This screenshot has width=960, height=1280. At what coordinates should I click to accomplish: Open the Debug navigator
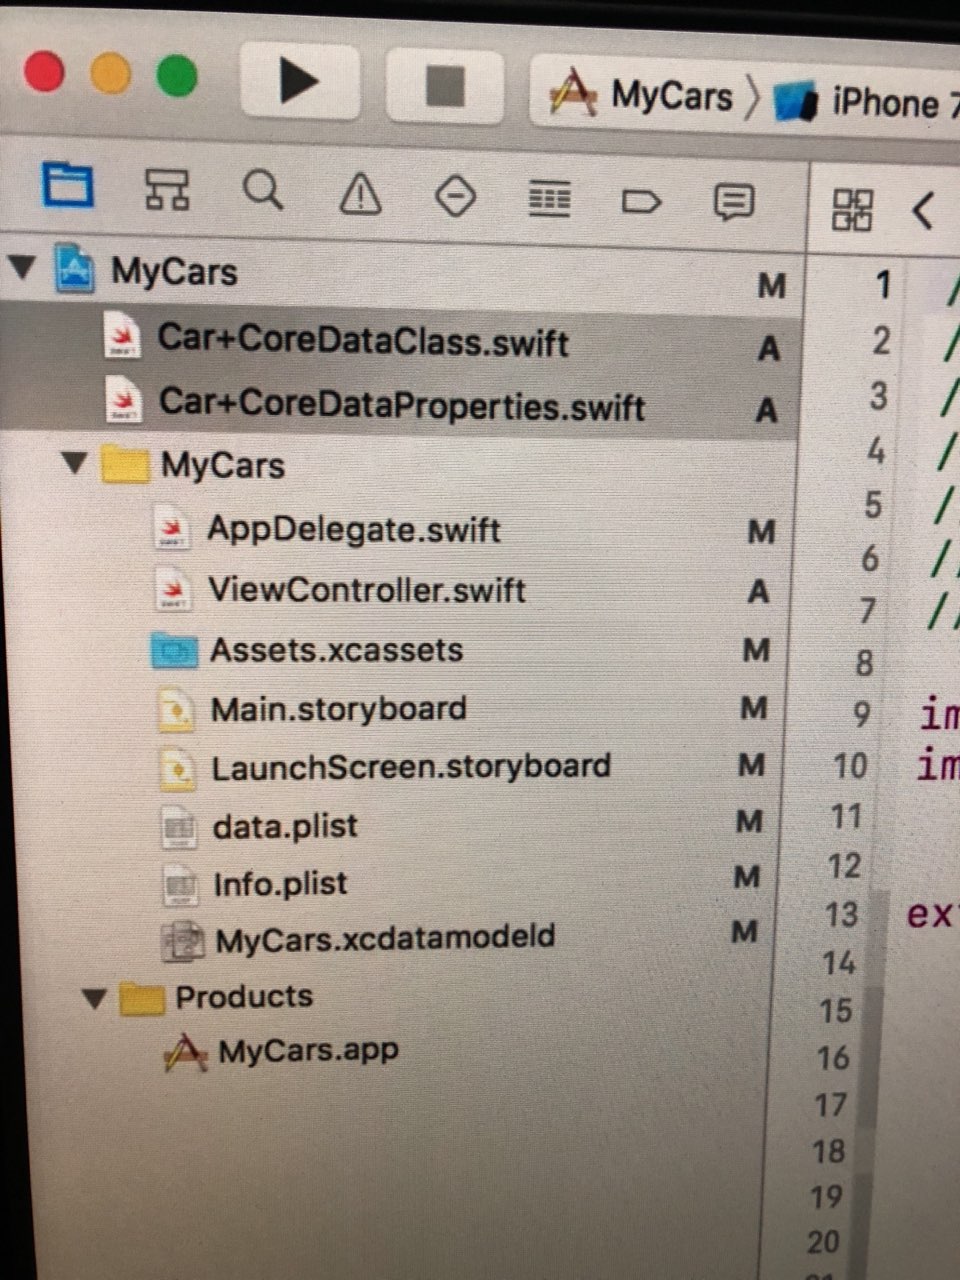pyautogui.click(x=549, y=200)
